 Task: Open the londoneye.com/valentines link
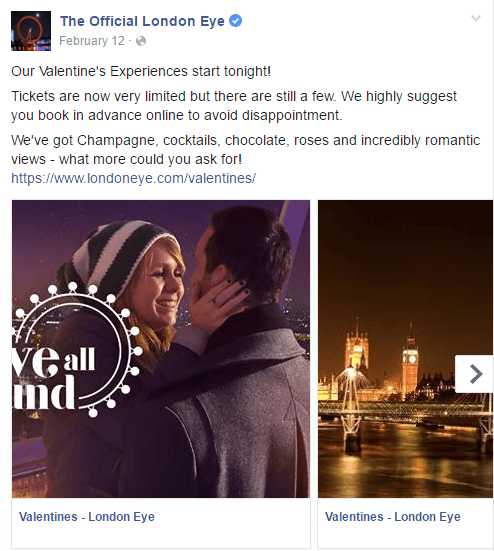coord(134,178)
